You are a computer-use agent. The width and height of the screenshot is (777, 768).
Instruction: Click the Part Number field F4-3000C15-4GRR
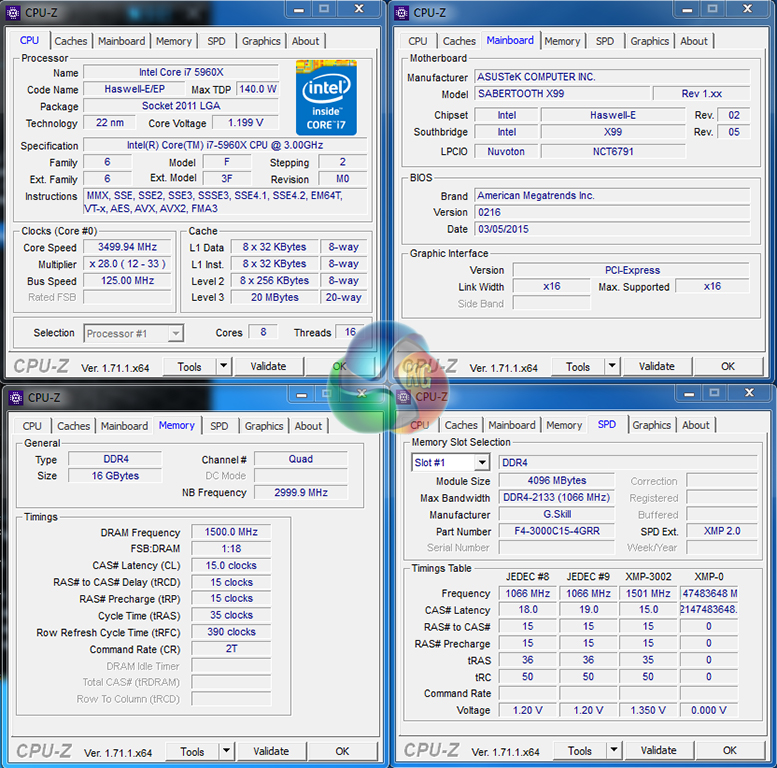coord(555,531)
